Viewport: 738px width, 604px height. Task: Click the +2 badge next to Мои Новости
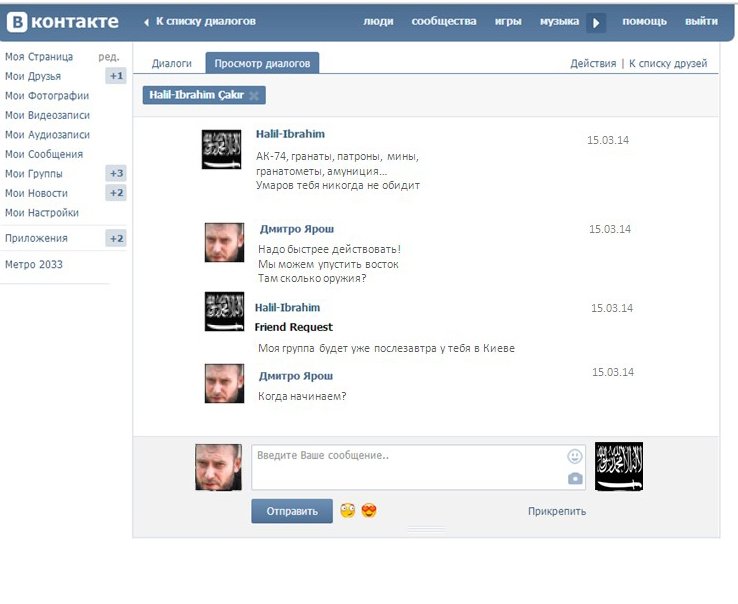coord(116,193)
